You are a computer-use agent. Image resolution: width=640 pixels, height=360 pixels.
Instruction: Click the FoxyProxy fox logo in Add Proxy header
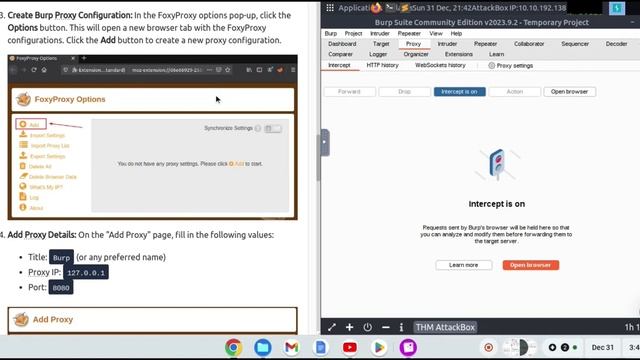point(21,319)
